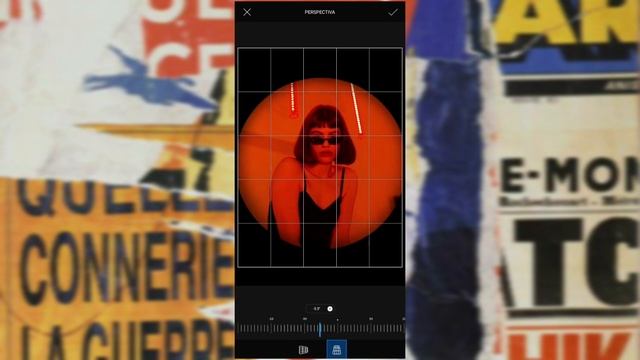This screenshot has width=640, height=360.
Task: Click the photo preview inside the grid
Action: tap(320, 158)
